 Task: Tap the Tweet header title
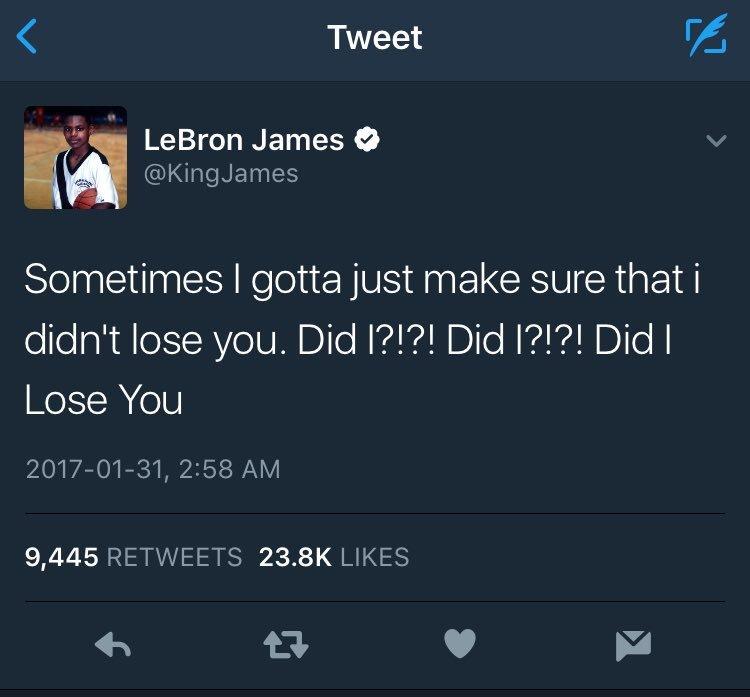pos(375,37)
